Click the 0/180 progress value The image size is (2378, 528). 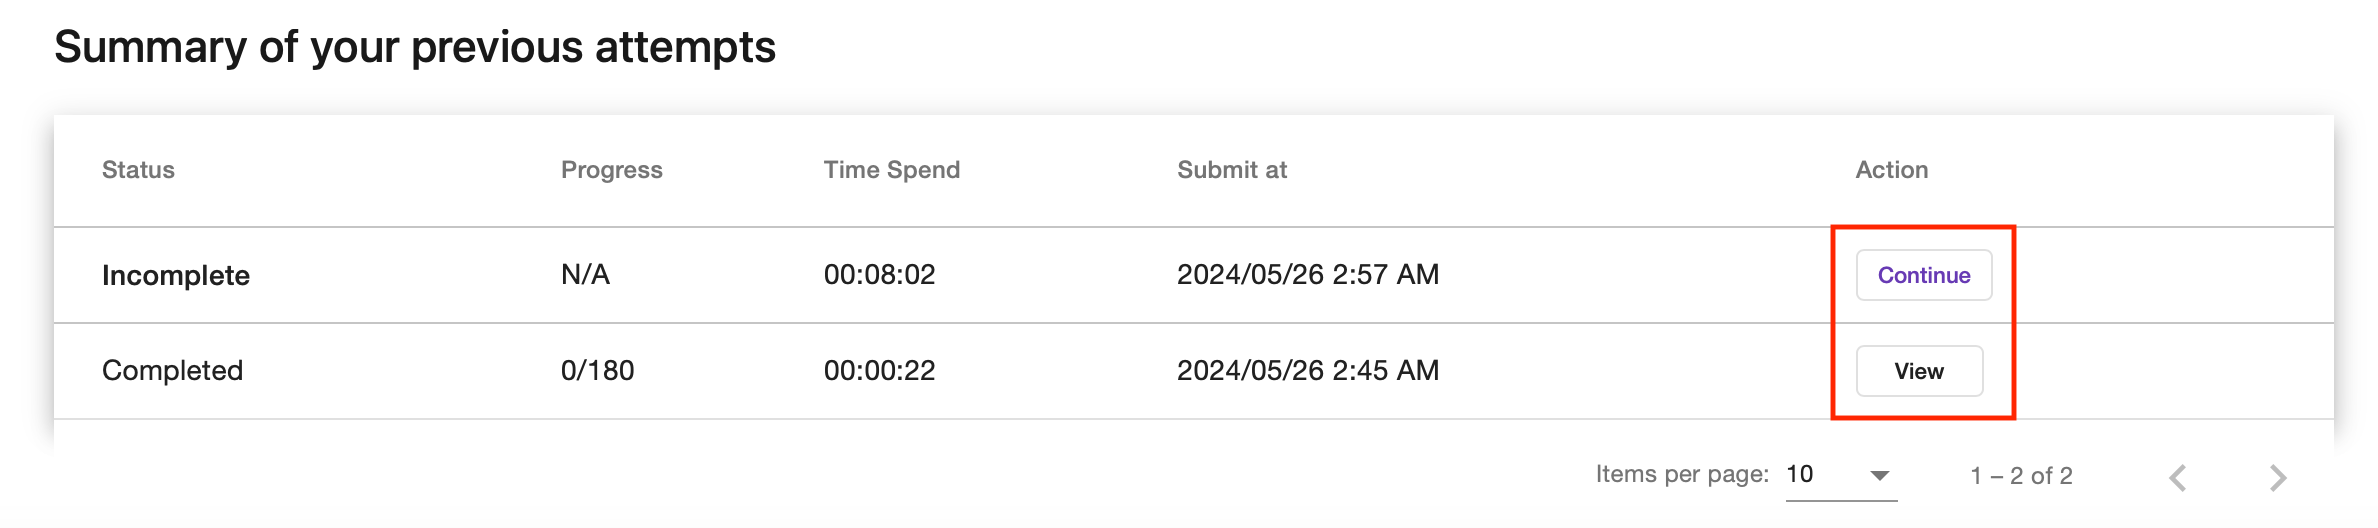(x=598, y=370)
